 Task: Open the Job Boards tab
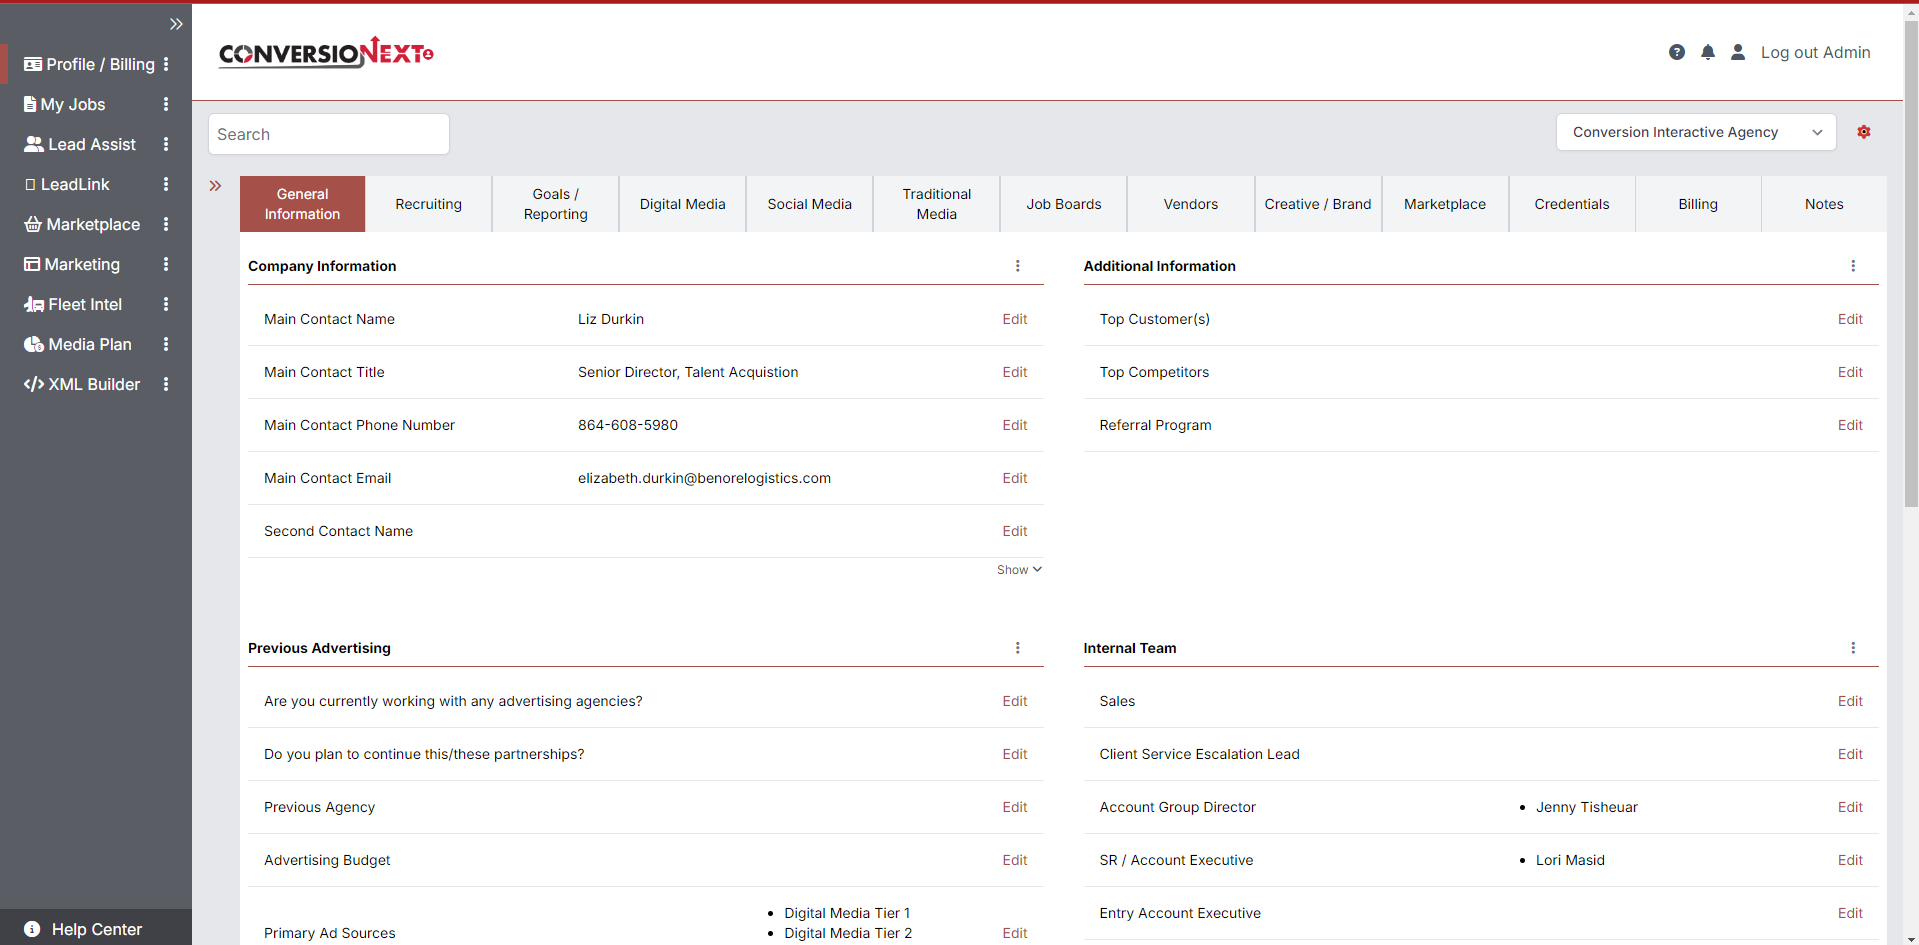pyautogui.click(x=1063, y=204)
